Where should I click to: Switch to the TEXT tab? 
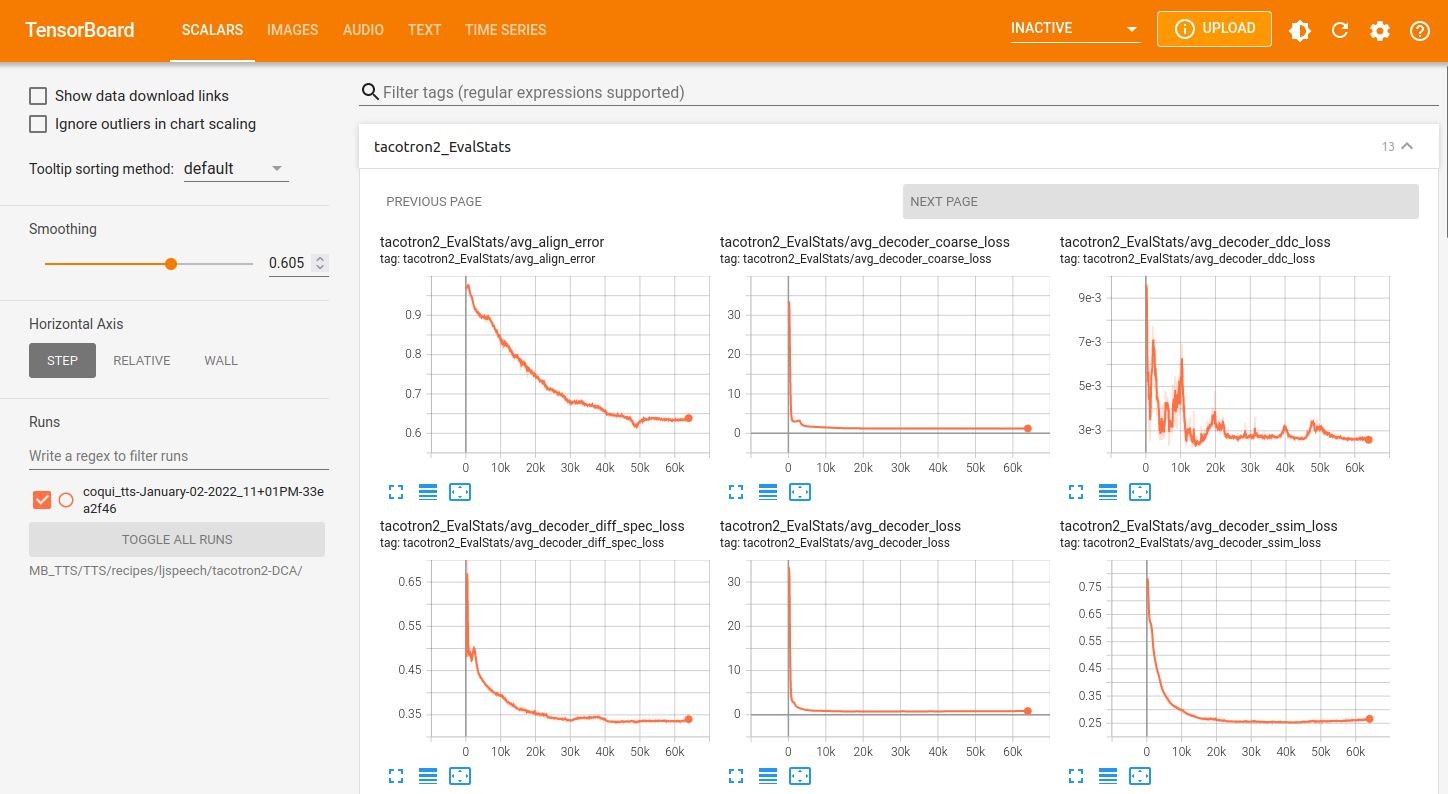pyautogui.click(x=424, y=30)
